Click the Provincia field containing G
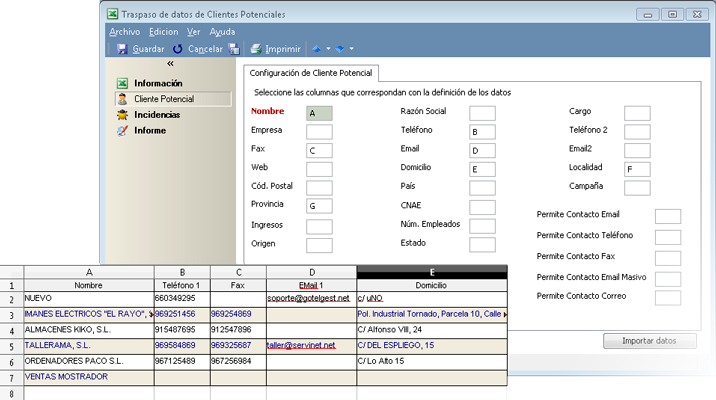Screen dimensions: 716x400 [x=319, y=206]
